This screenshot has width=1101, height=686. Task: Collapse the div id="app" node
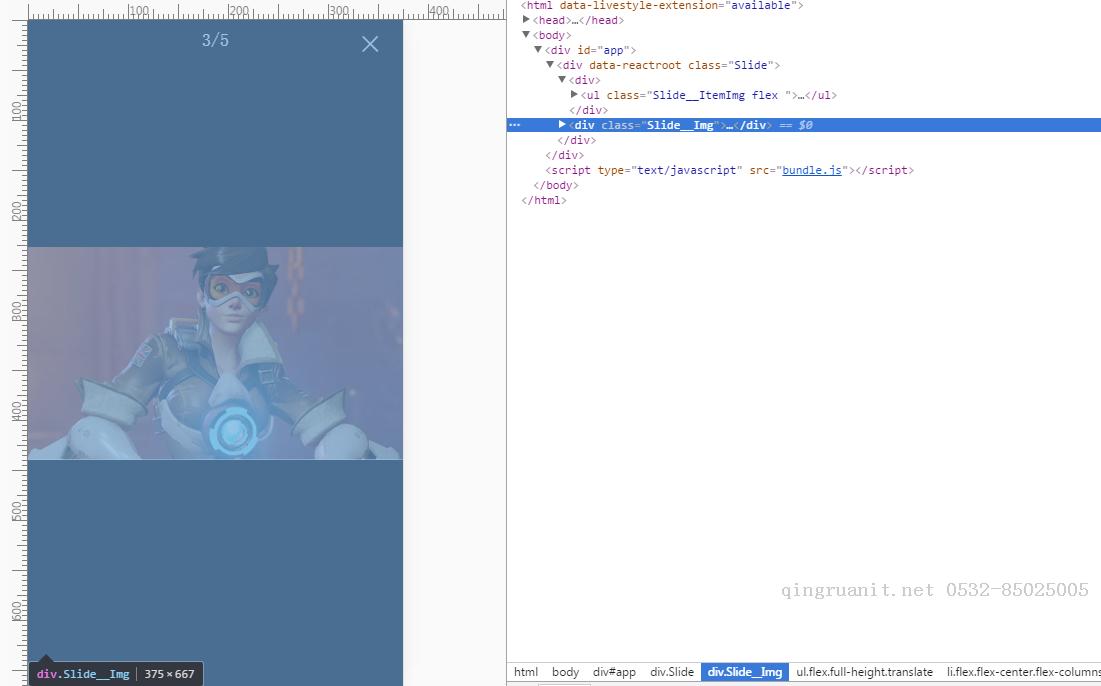pos(538,50)
